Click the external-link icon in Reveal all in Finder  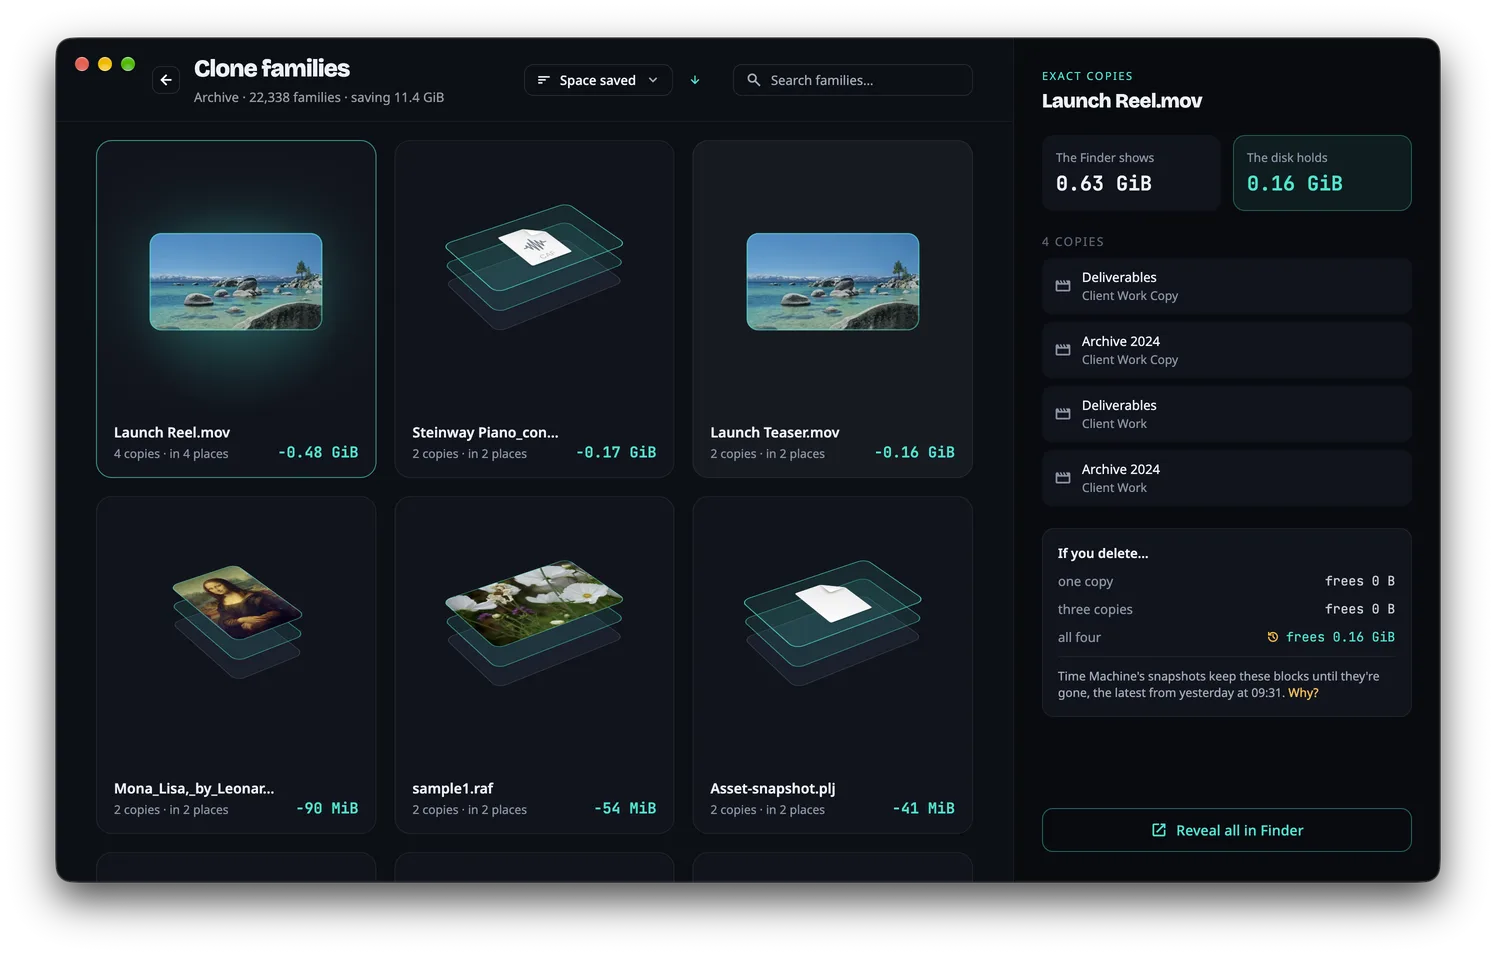point(1159,830)
